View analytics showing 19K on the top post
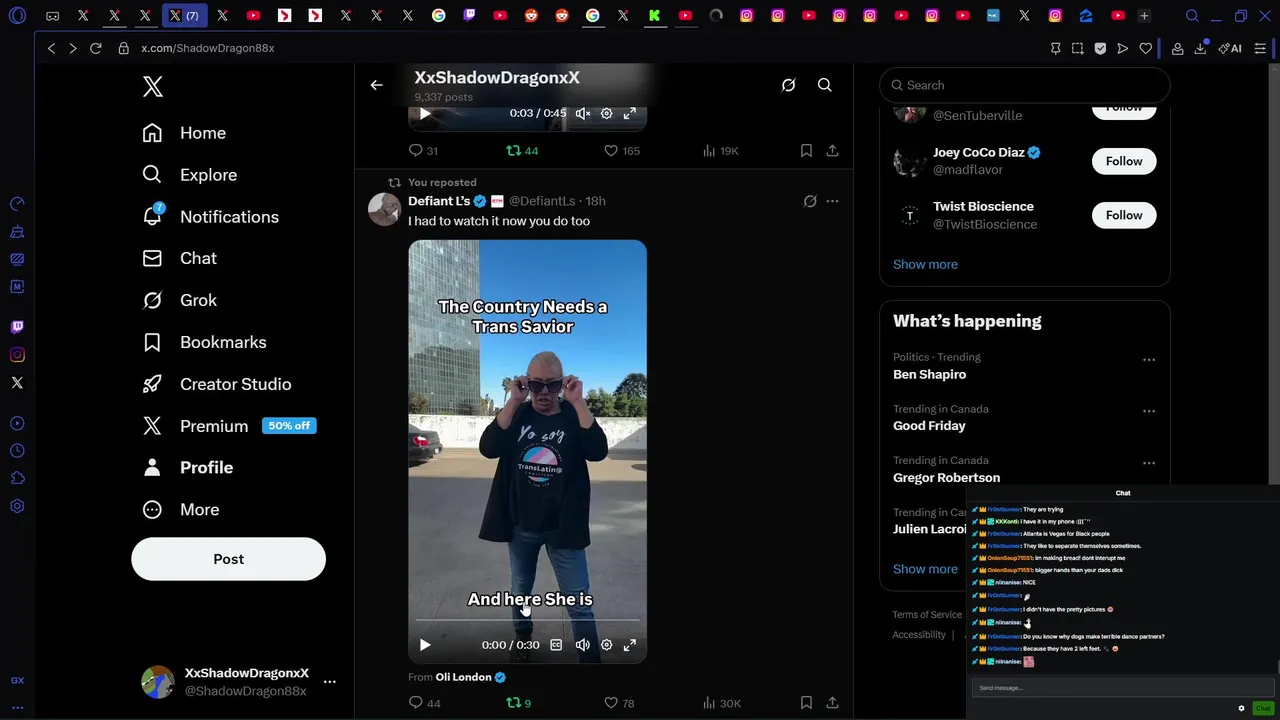 pyautogui.click(x=720, y=151)
